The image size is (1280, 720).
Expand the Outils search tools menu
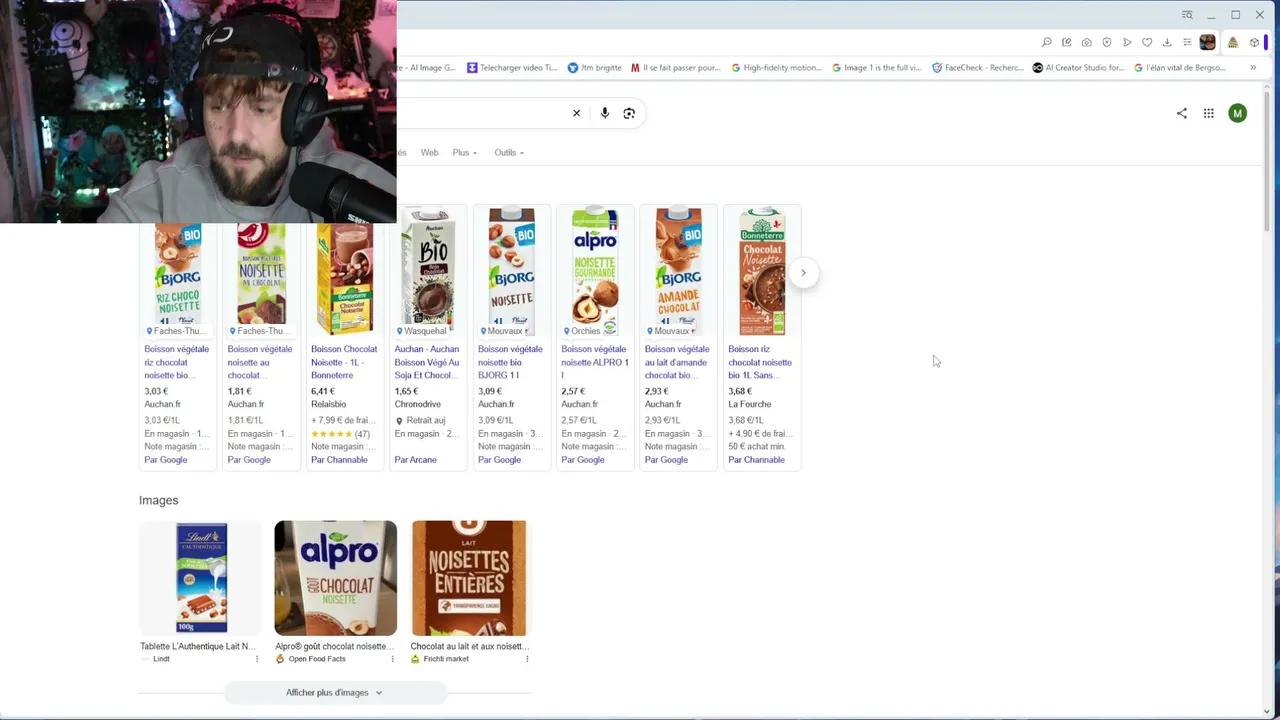click(x=509, y=153)
